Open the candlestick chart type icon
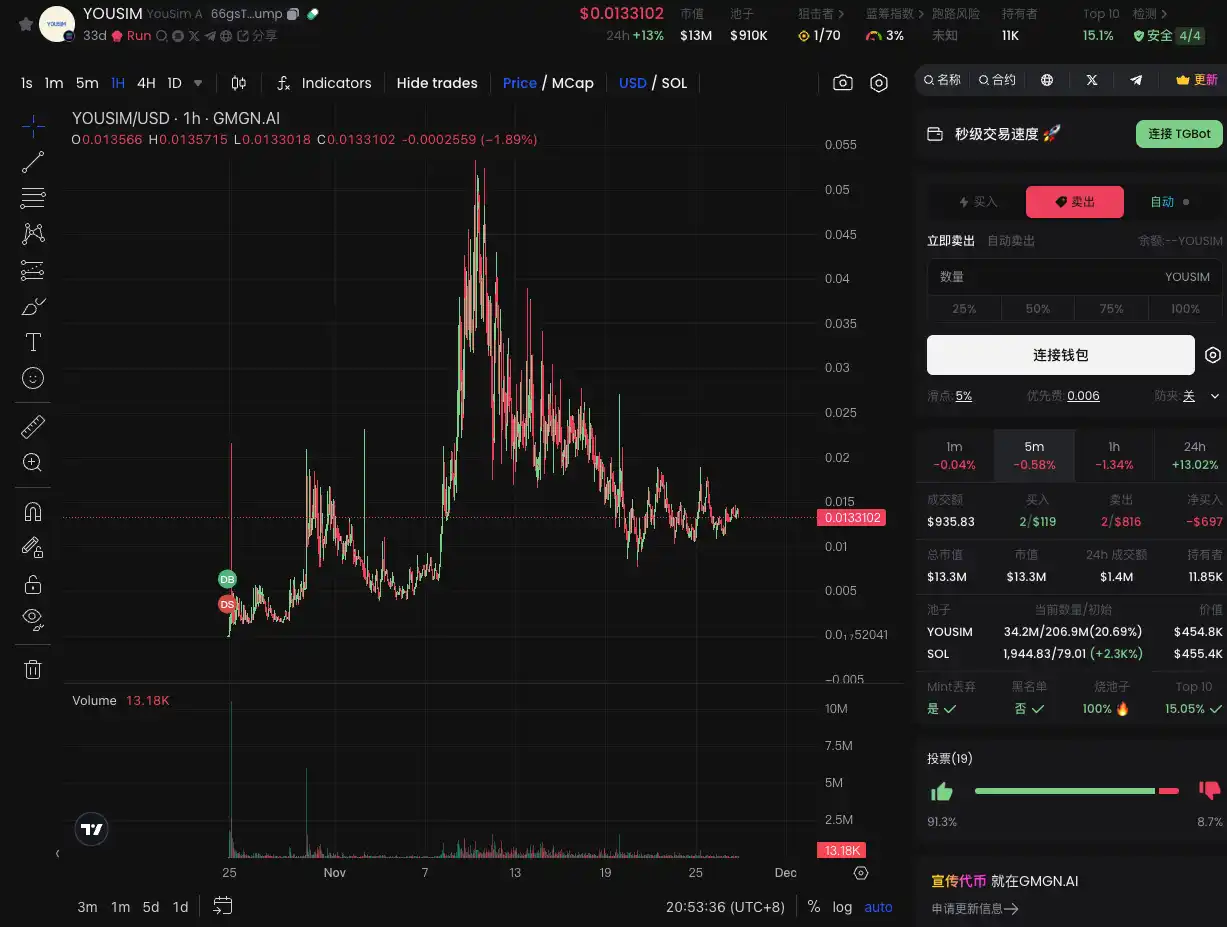 tap(239, 83)
